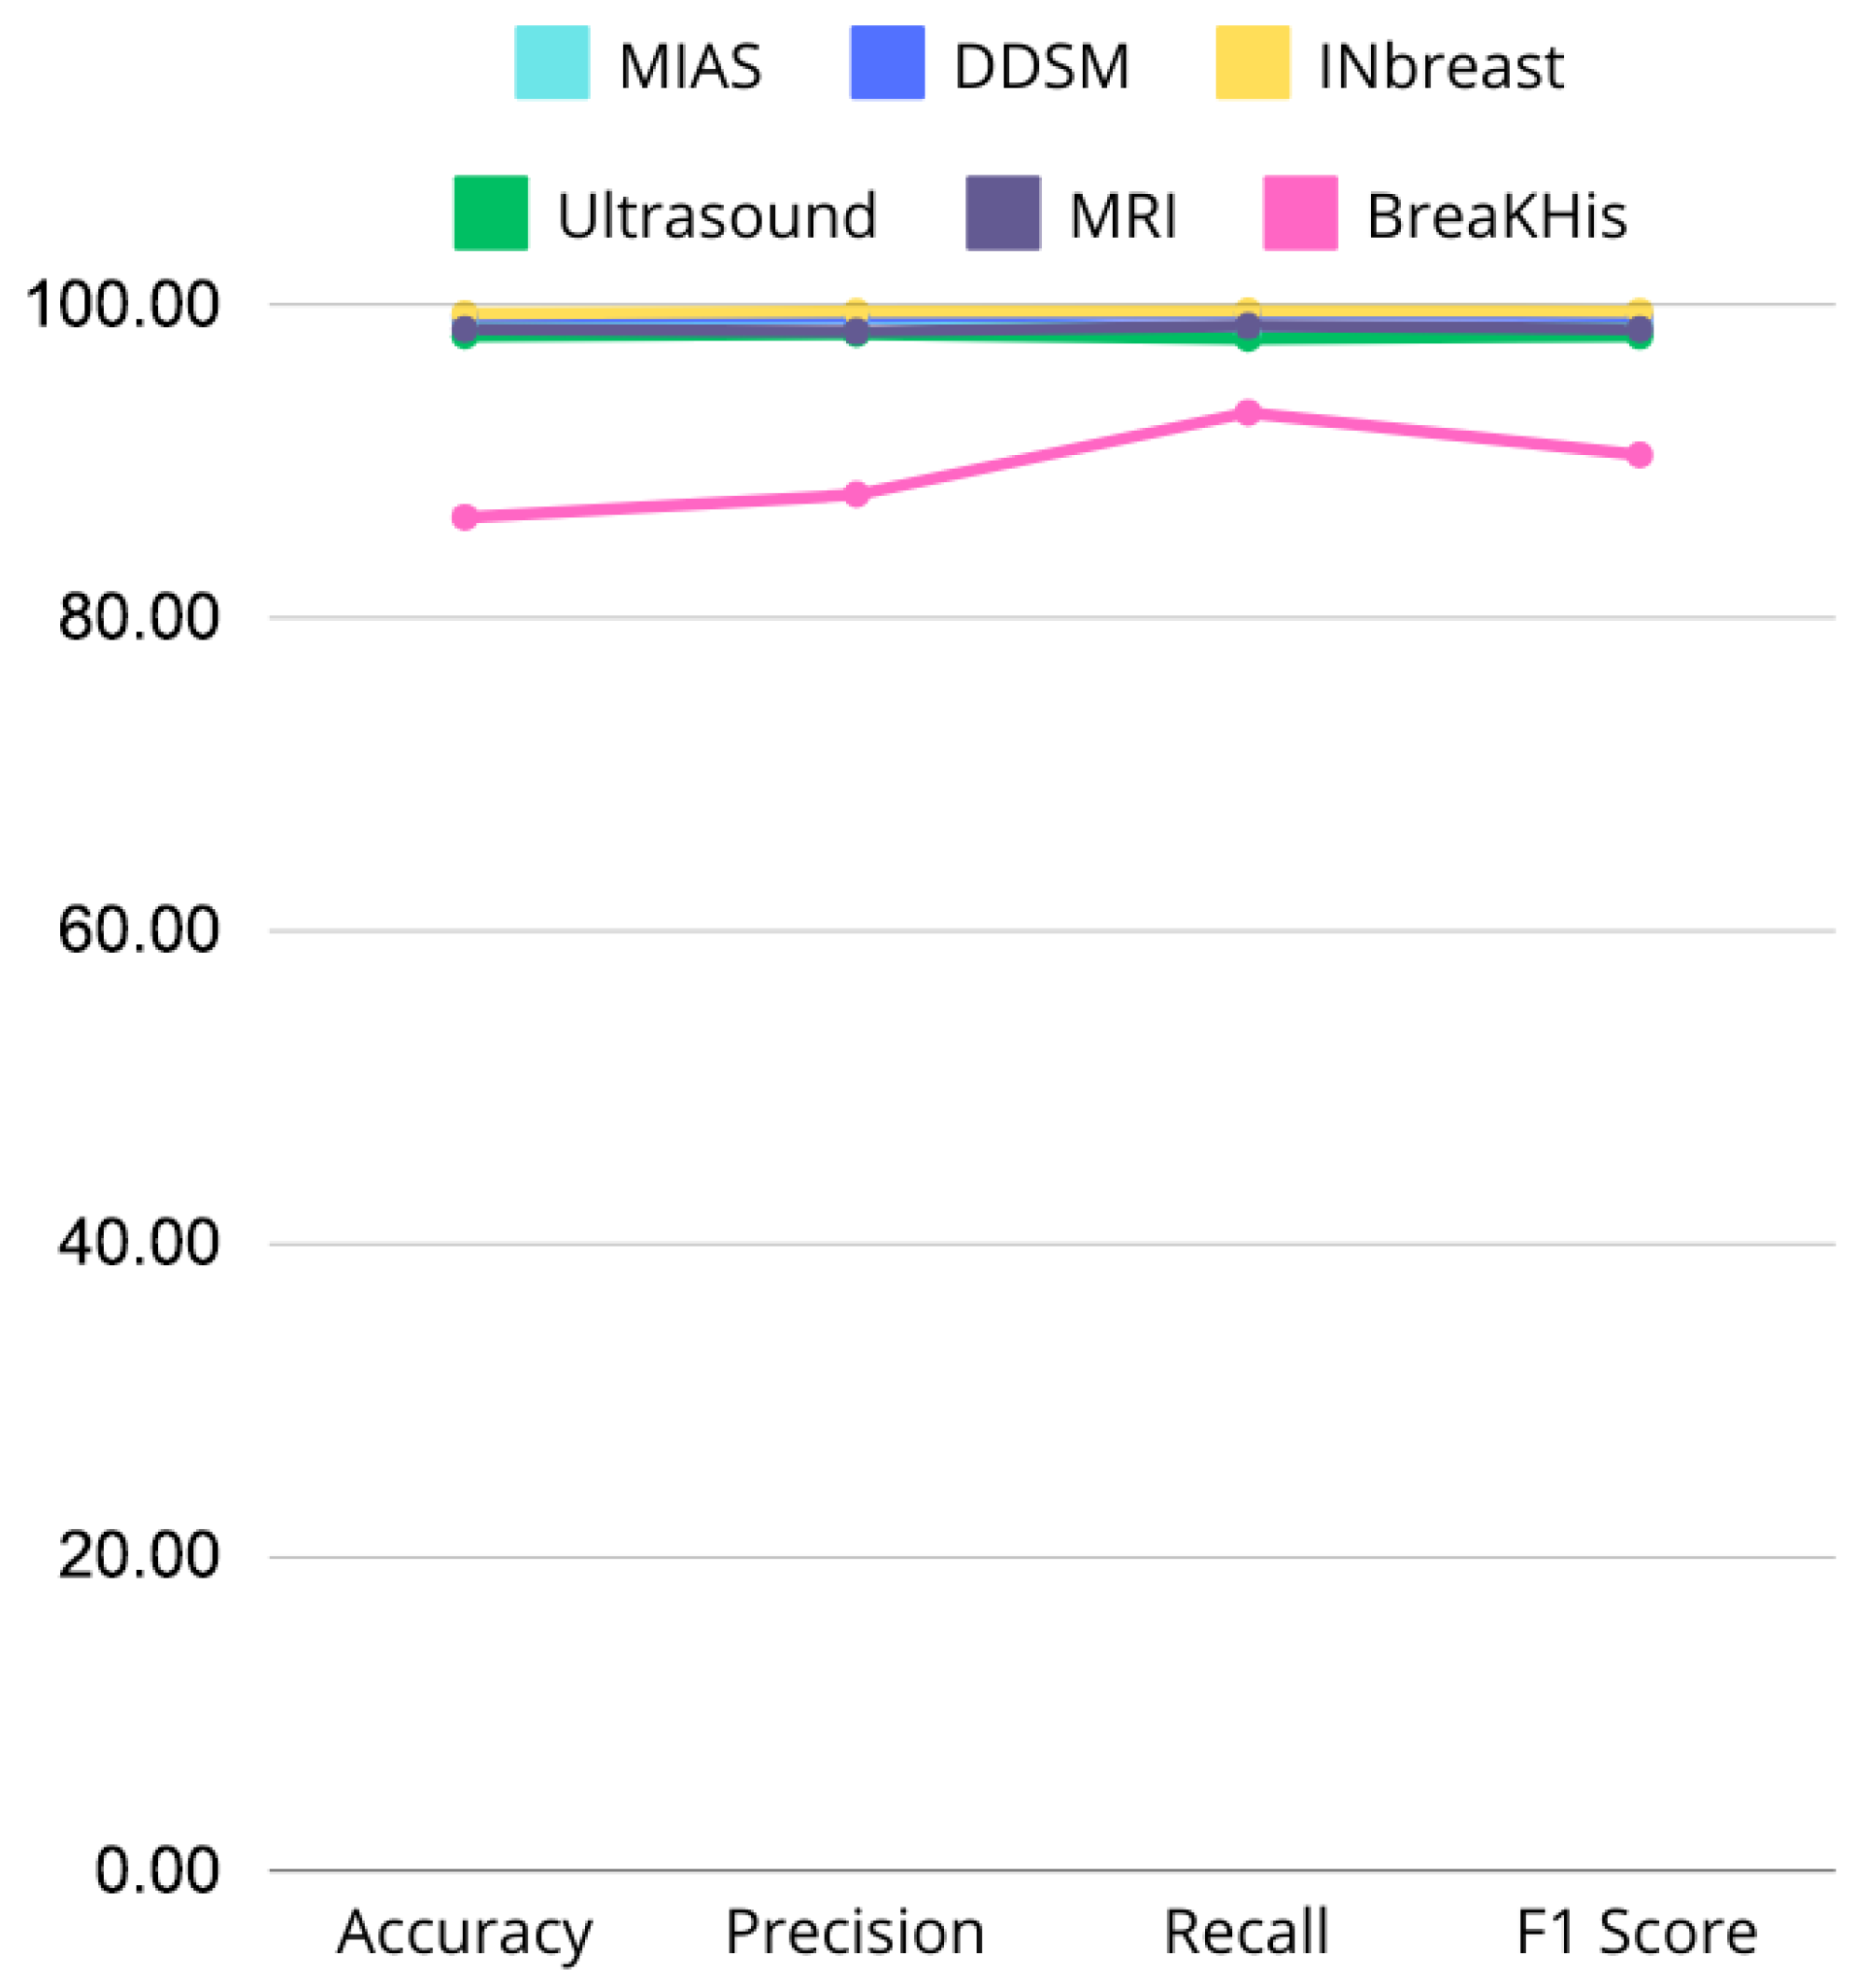Toggle the BreaKHis legend label
1858x1988 pixels.
coord(1496,216)
